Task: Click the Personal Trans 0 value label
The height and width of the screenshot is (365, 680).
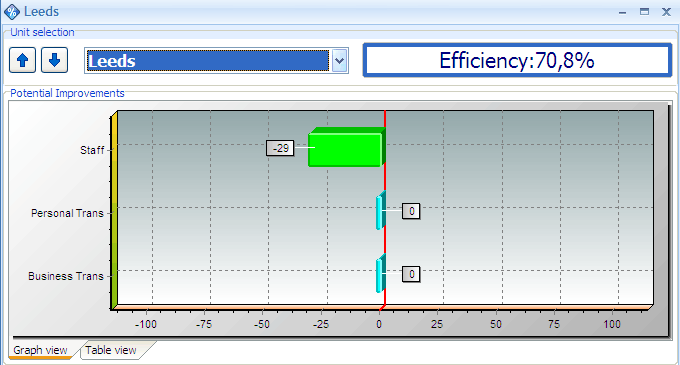Action: [x=411, y=211]
